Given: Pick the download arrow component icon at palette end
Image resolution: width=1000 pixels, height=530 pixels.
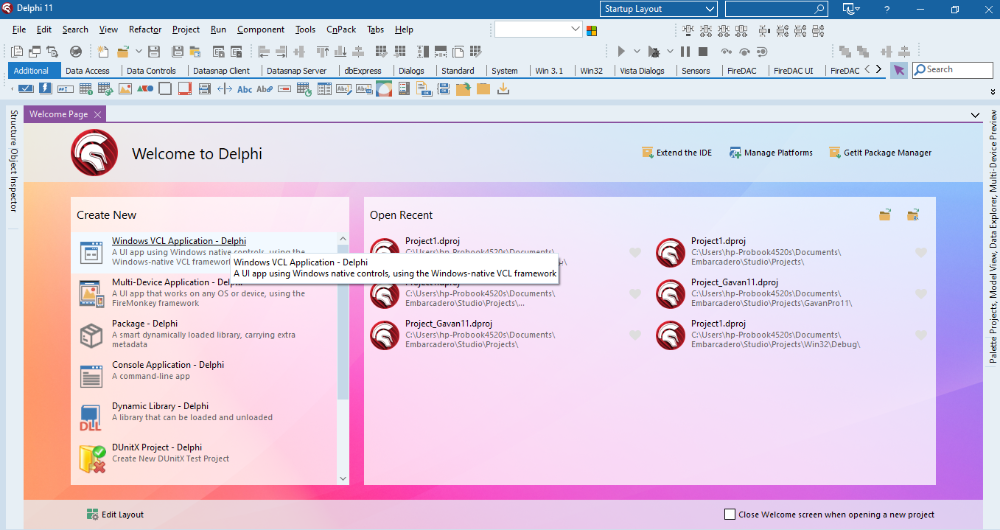Looking at the screenshot, I should 503,89.
